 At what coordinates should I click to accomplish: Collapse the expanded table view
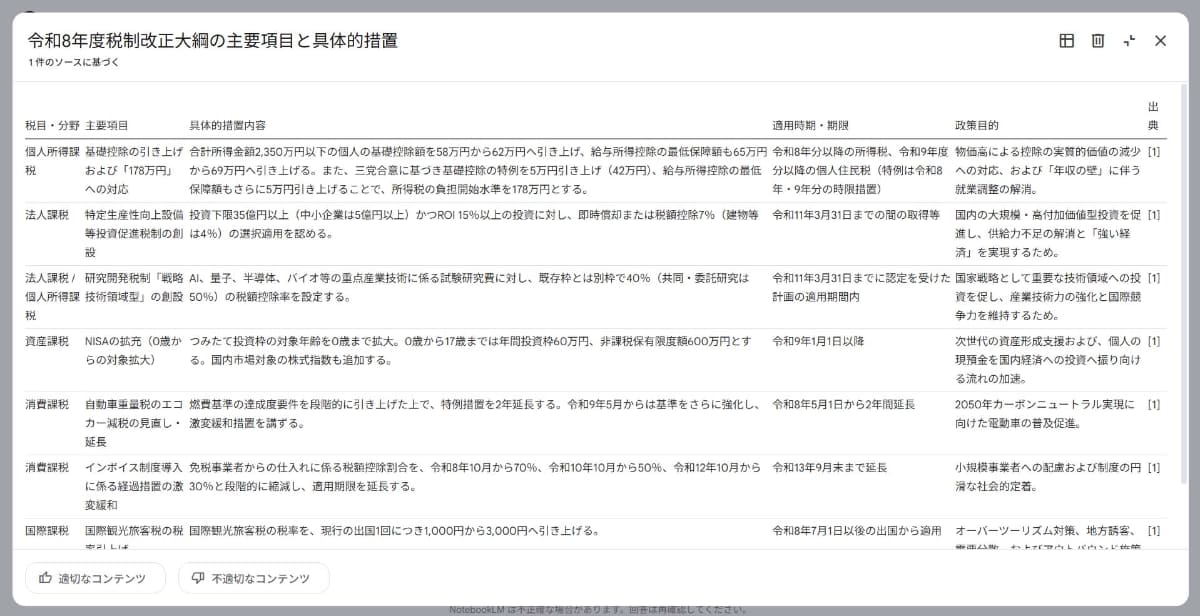coord(1129,41)
